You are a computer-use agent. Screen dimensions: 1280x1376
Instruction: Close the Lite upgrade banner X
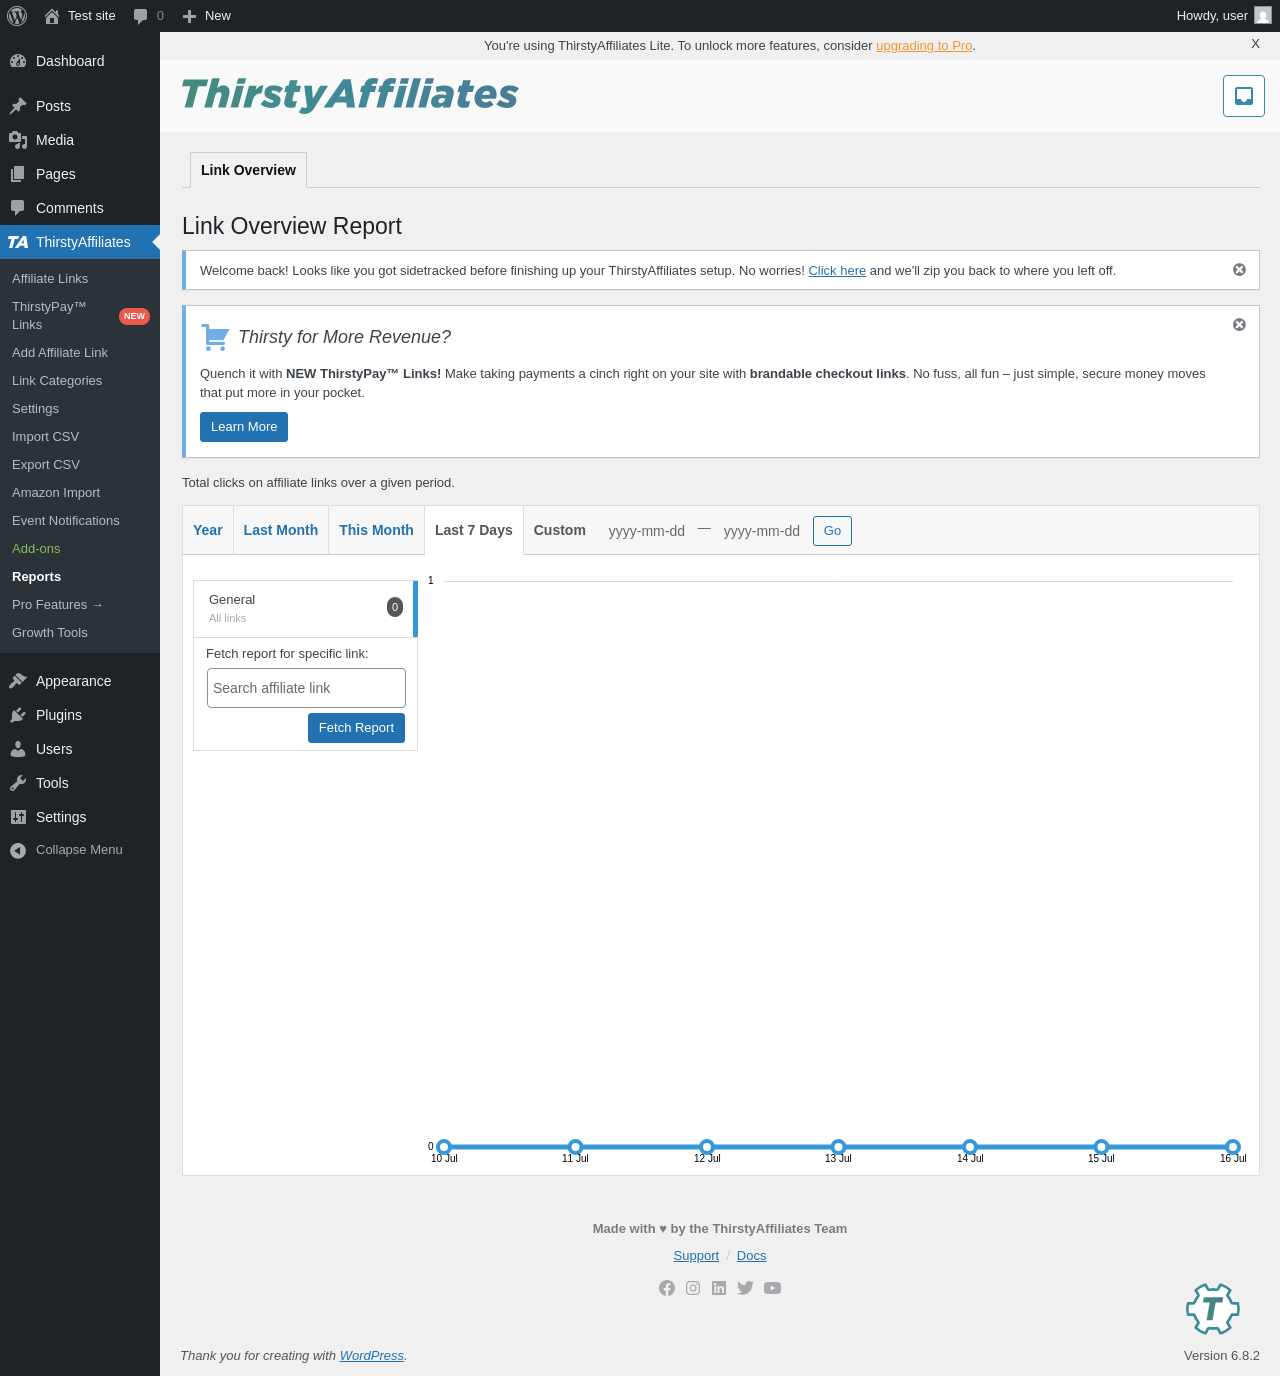tap(1255, 44)
